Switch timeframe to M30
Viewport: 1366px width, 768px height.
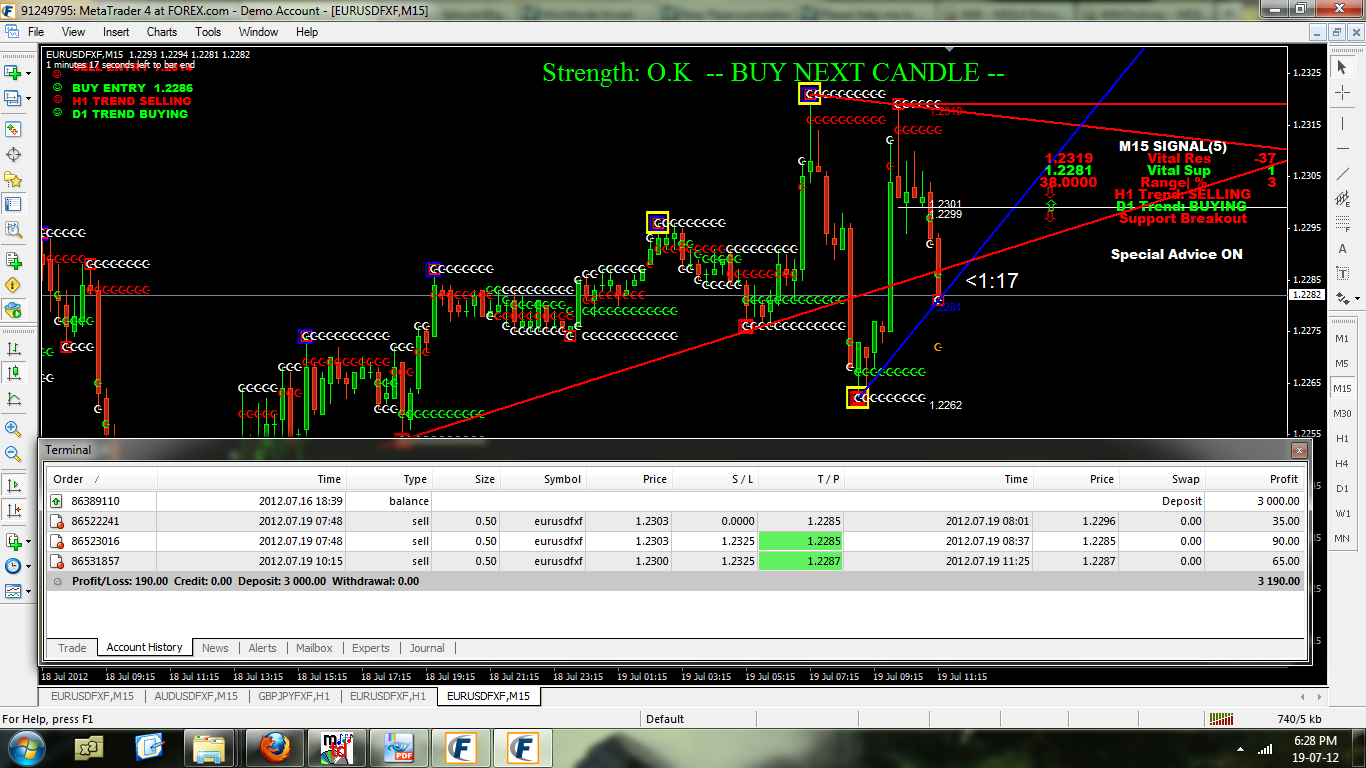point(1342,413)
